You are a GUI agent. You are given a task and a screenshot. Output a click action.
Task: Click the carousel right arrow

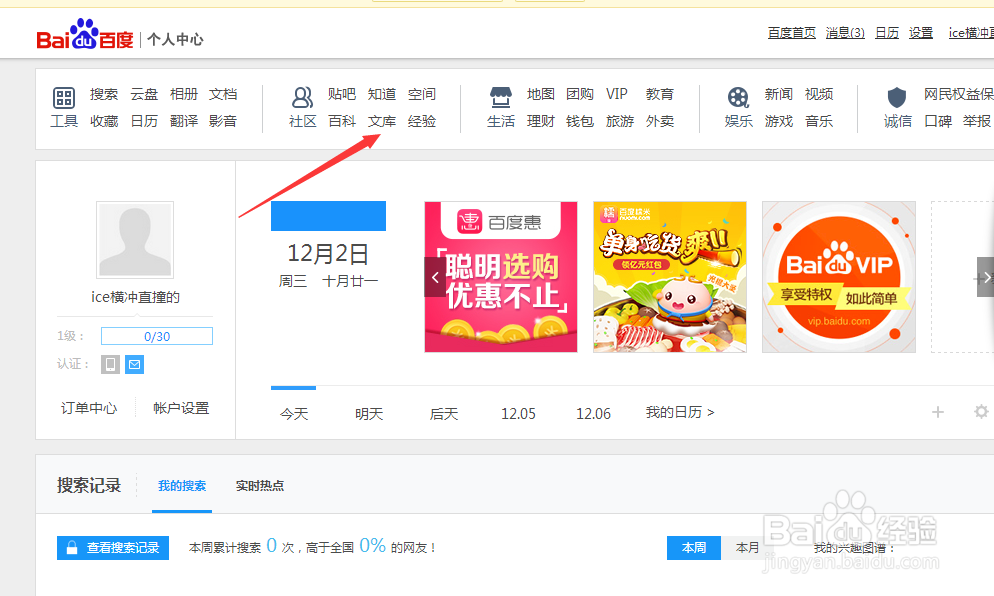coord(985,277)
